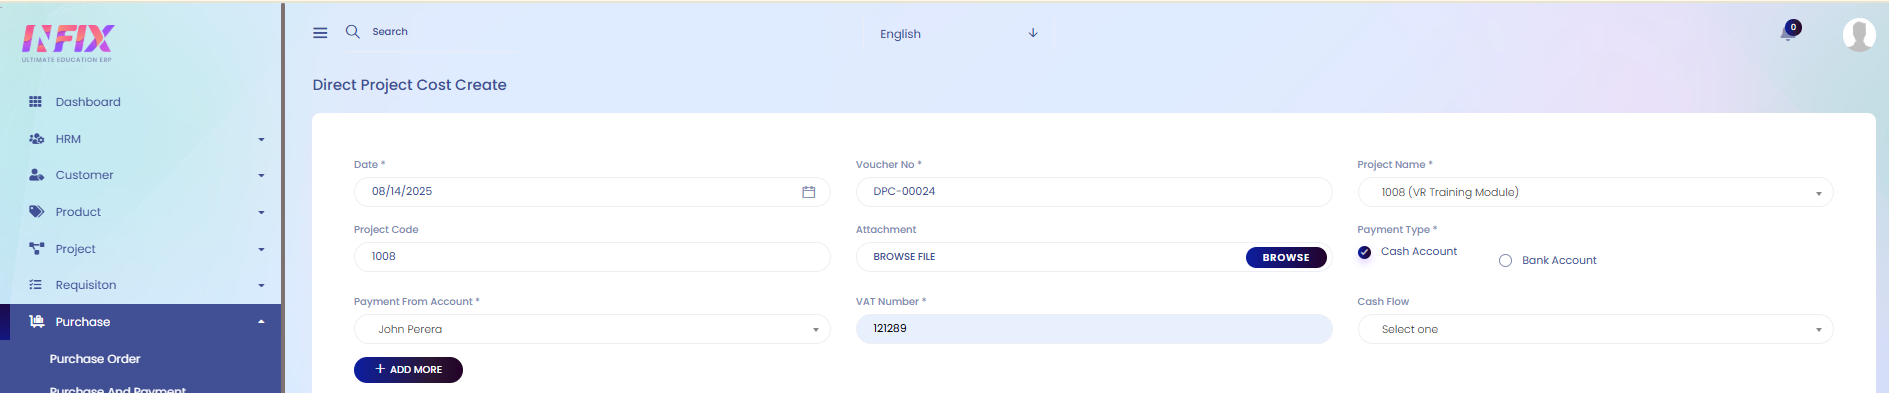The width and height of the screenshot is (1889, 393).
Task: Click the Purchase cart icon in sidebar
Action: click(37, 322)
